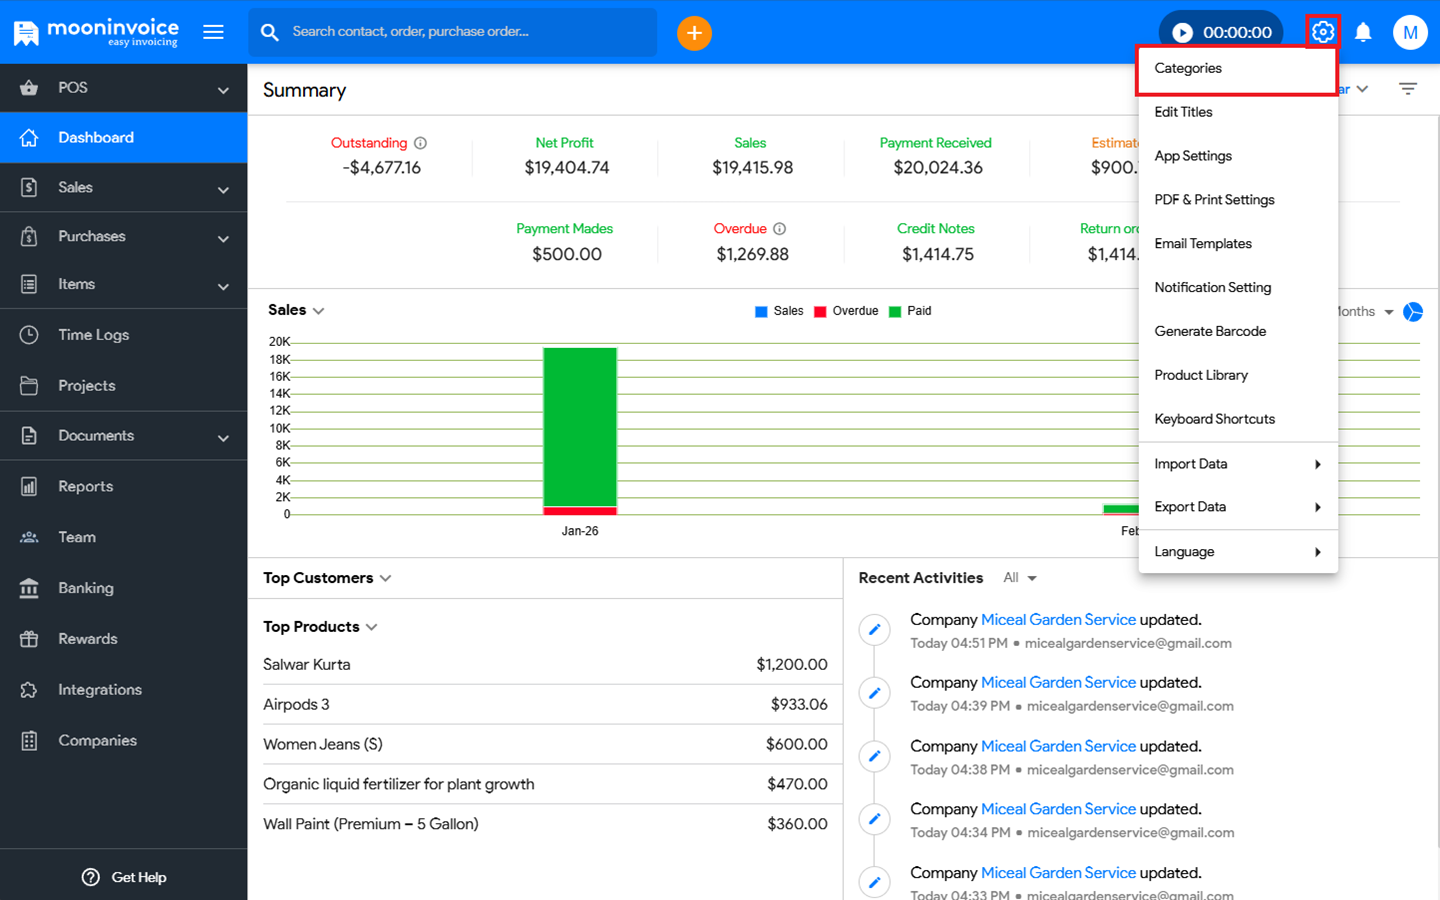Screen dimensions: 1440x900
Task: Toggle the Paid legend series
Action: pos(910,311)
